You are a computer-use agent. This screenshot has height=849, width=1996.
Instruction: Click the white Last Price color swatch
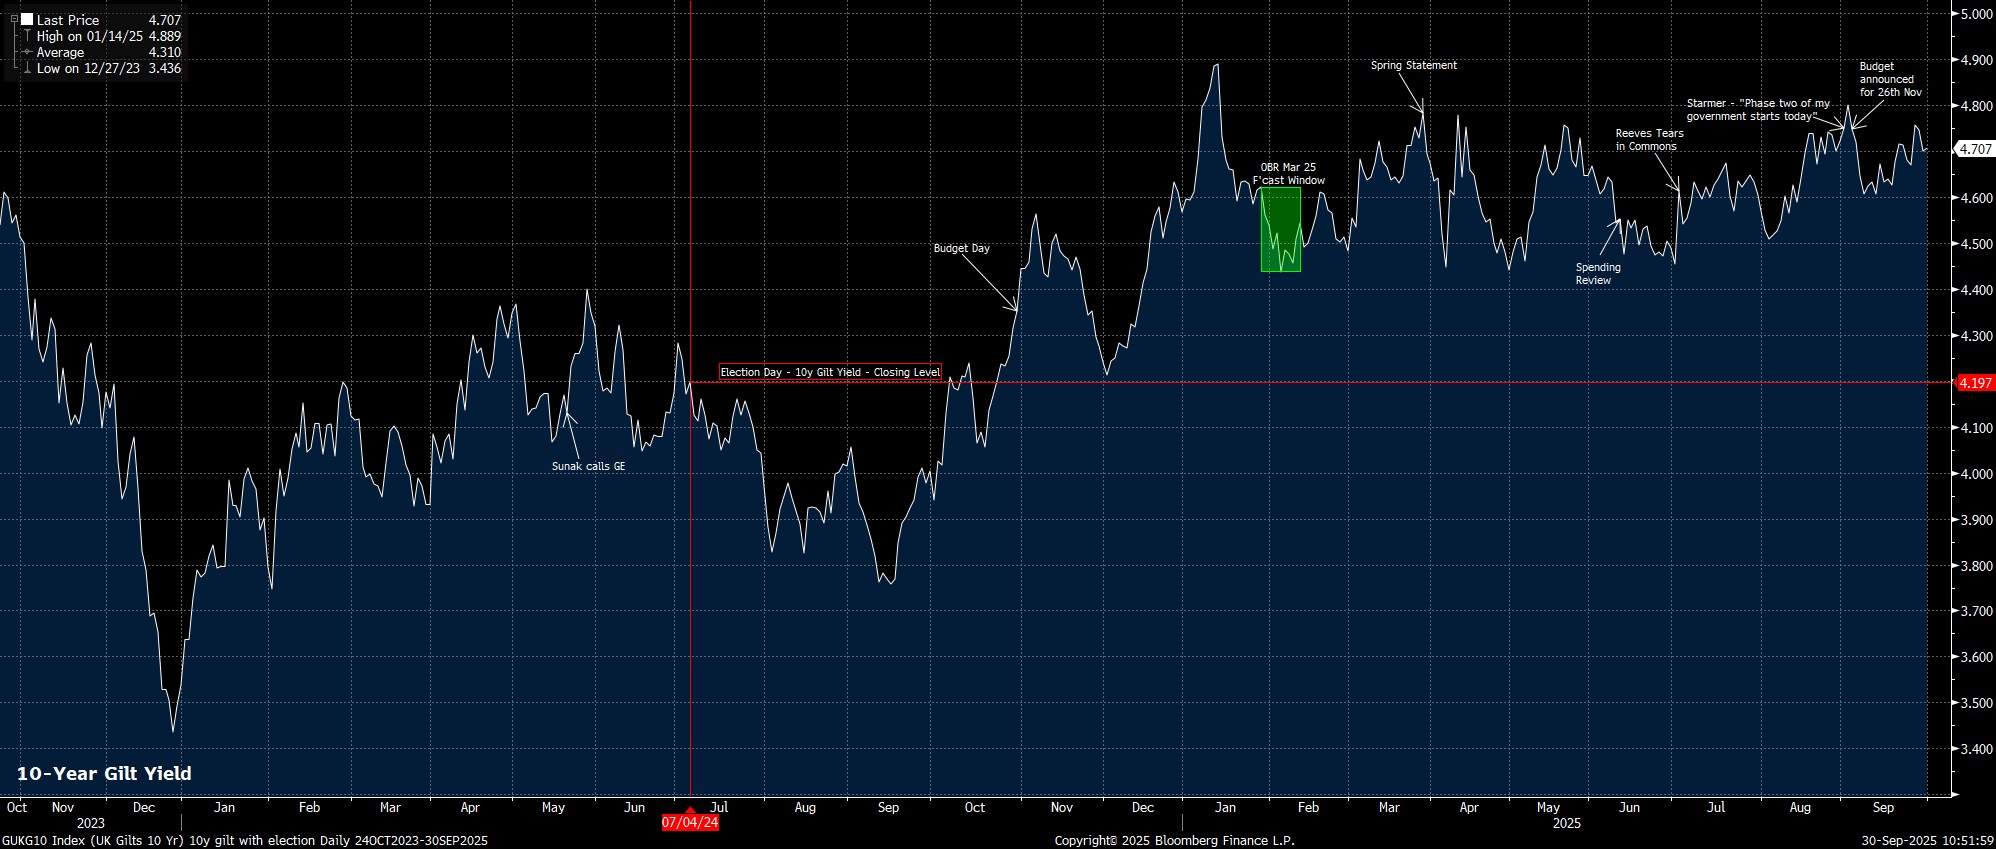tap(26, 19)
